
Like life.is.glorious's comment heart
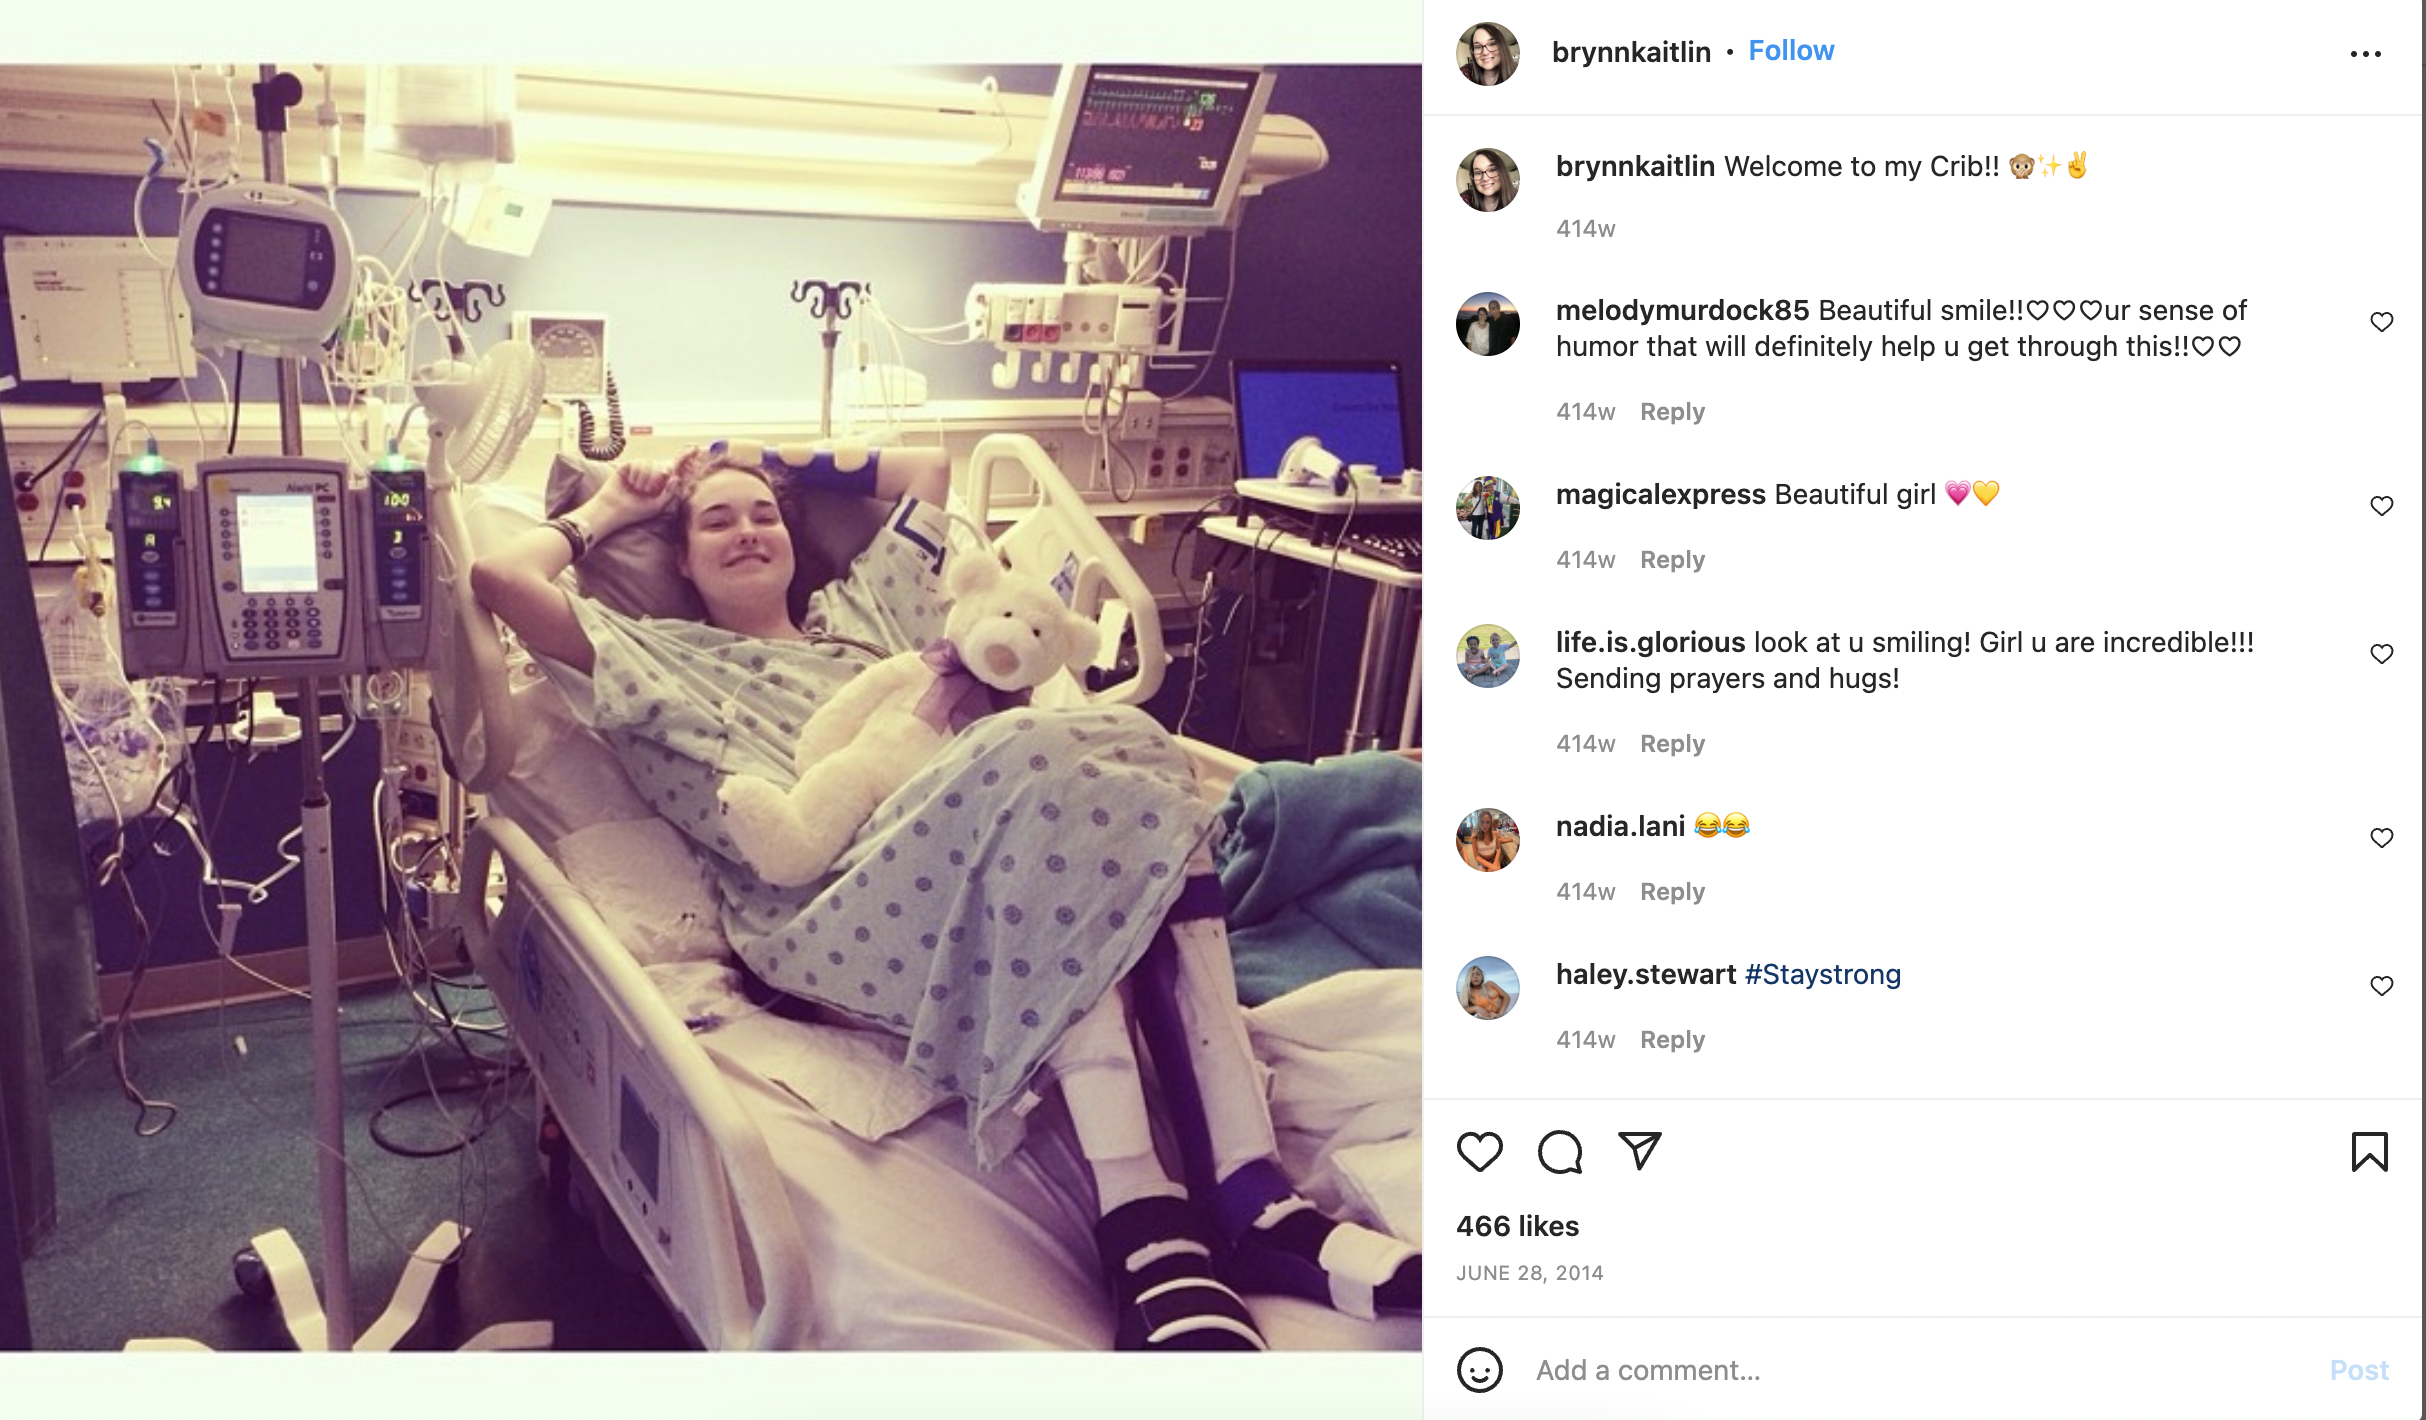(x=2381, y=654)
